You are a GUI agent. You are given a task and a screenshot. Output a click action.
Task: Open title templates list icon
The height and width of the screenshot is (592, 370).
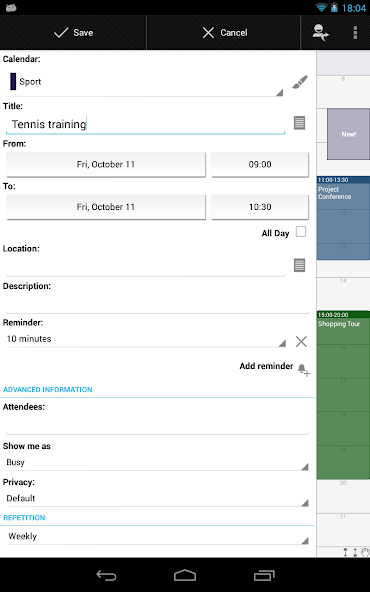click(x=299, y=123)
